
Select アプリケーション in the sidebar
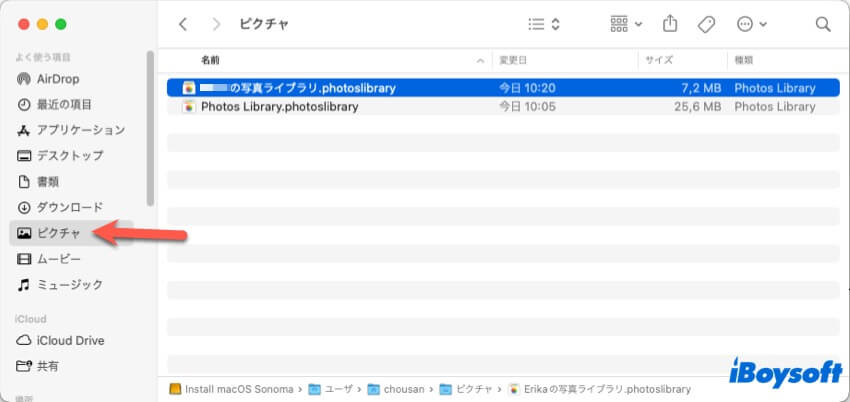80,130
